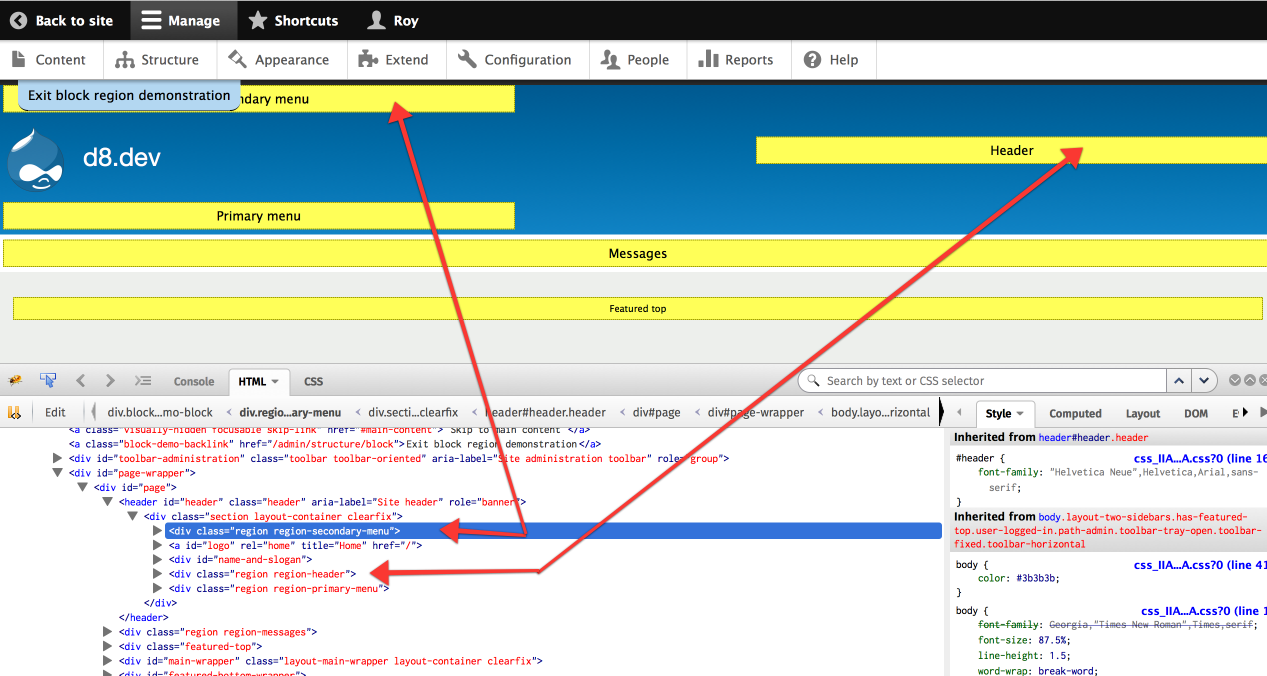Click the Firebug bug icon
Image resolution: width=1267 pixels, height=676 pixels.
[15, 381]
